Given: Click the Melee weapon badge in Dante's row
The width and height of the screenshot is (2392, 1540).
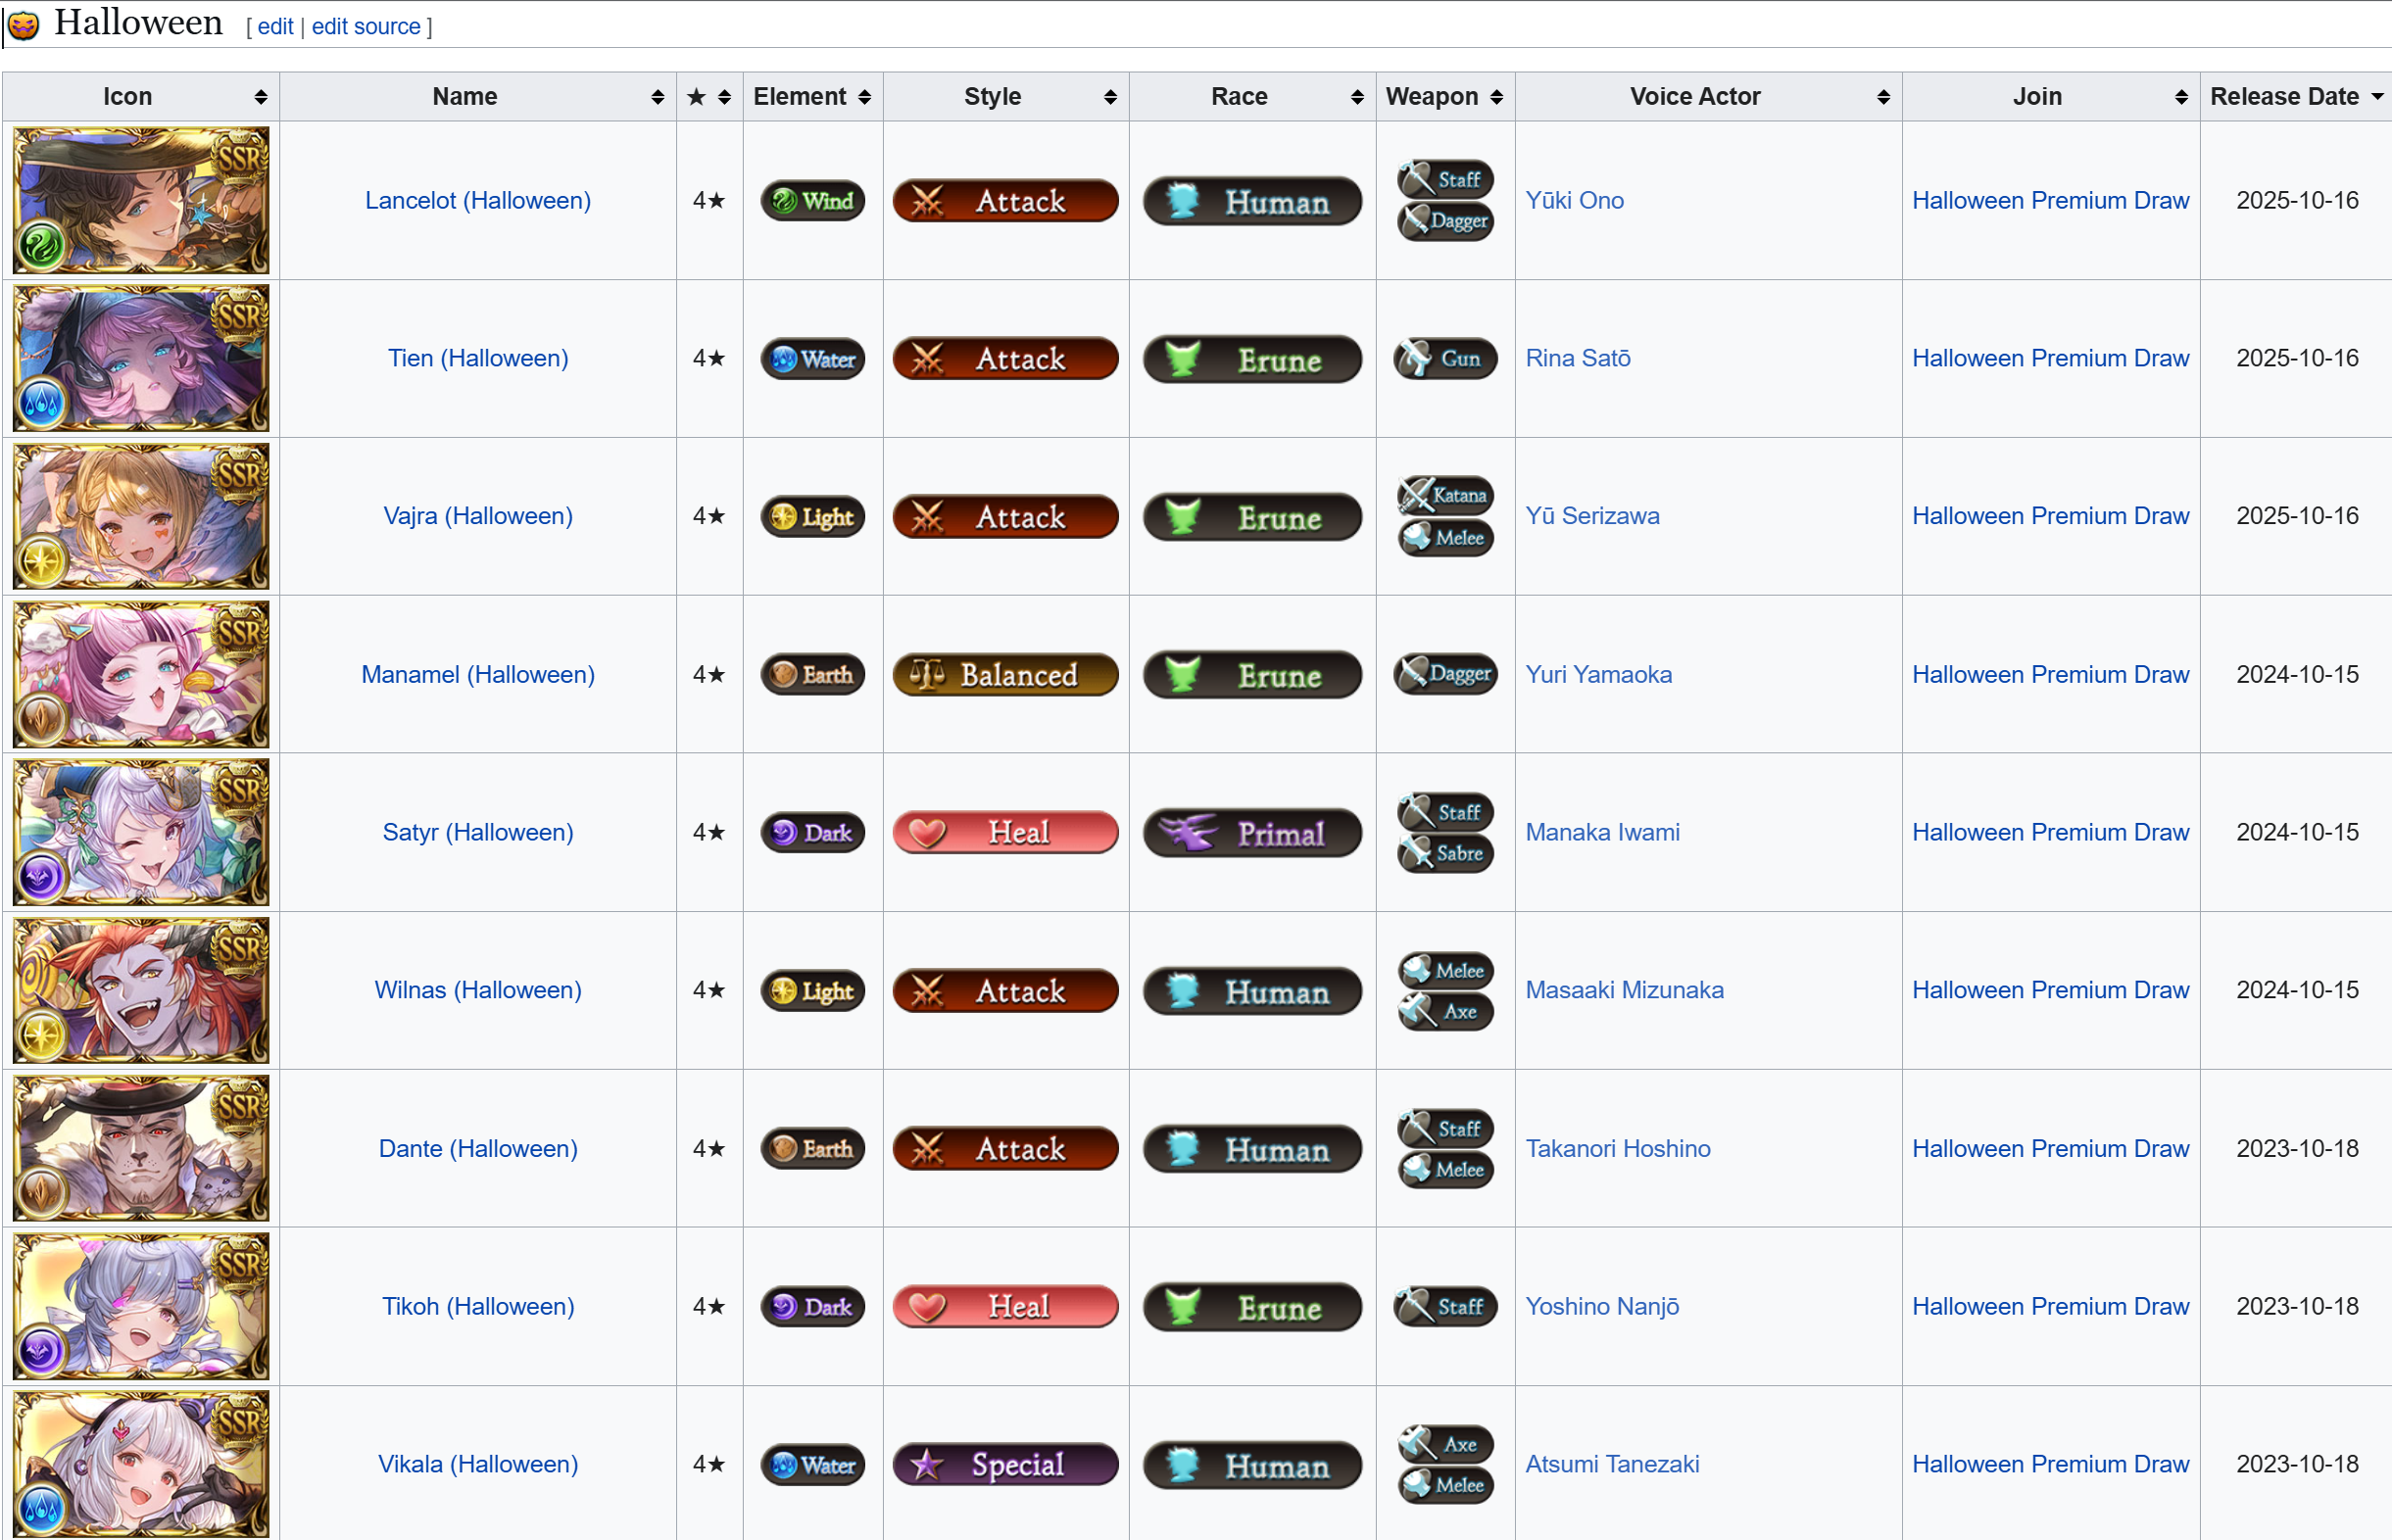Looking at the screenshot, I should [x=1445, y=1170].
